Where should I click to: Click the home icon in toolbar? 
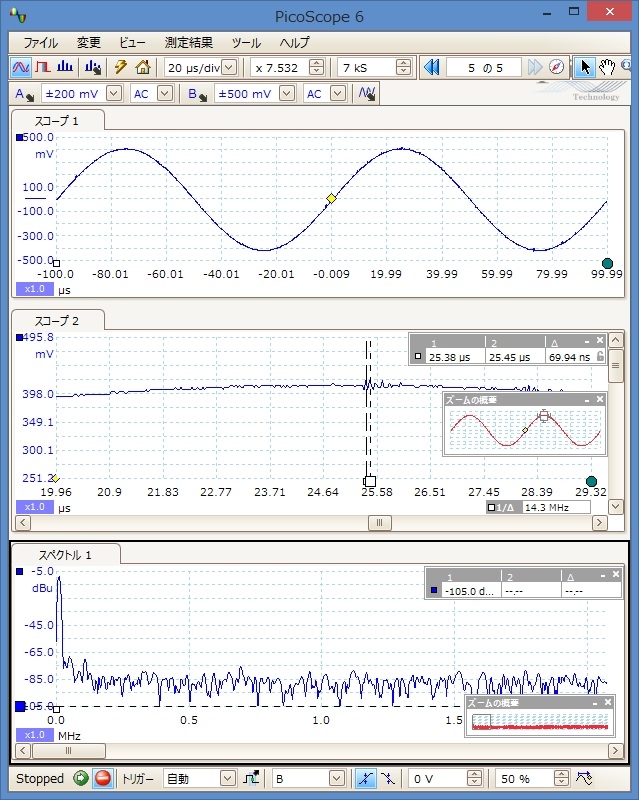[143, 67]
